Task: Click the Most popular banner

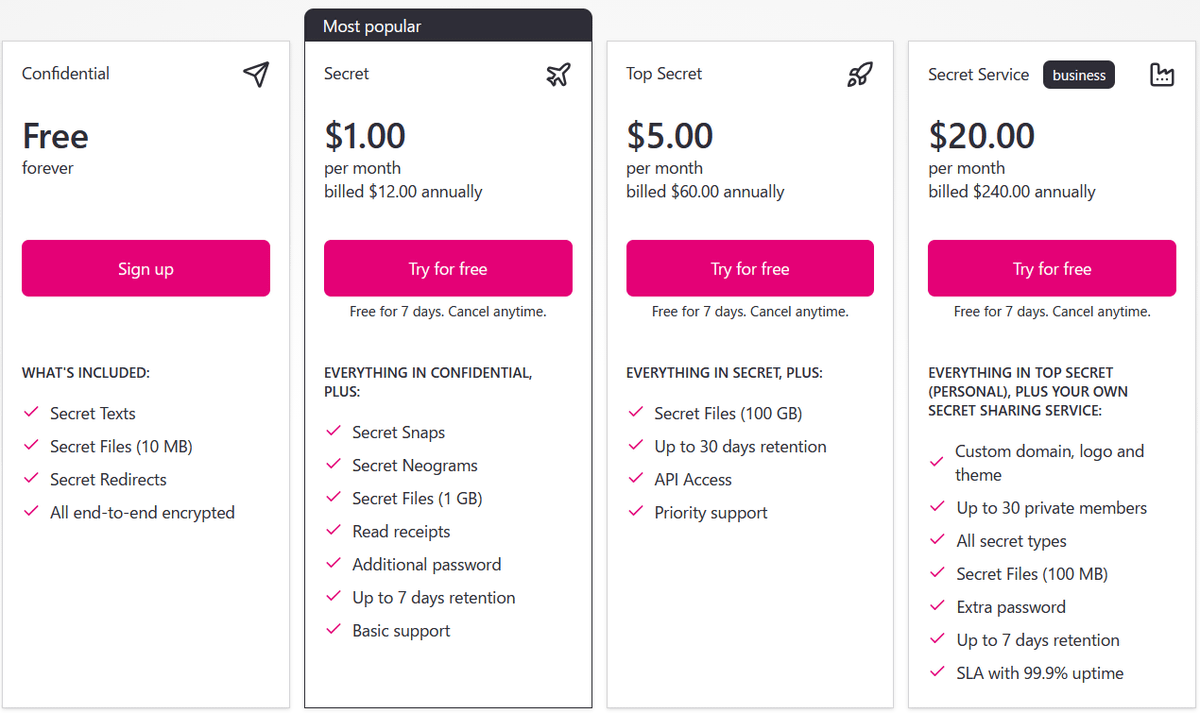Action: click(x=448, y=26)
